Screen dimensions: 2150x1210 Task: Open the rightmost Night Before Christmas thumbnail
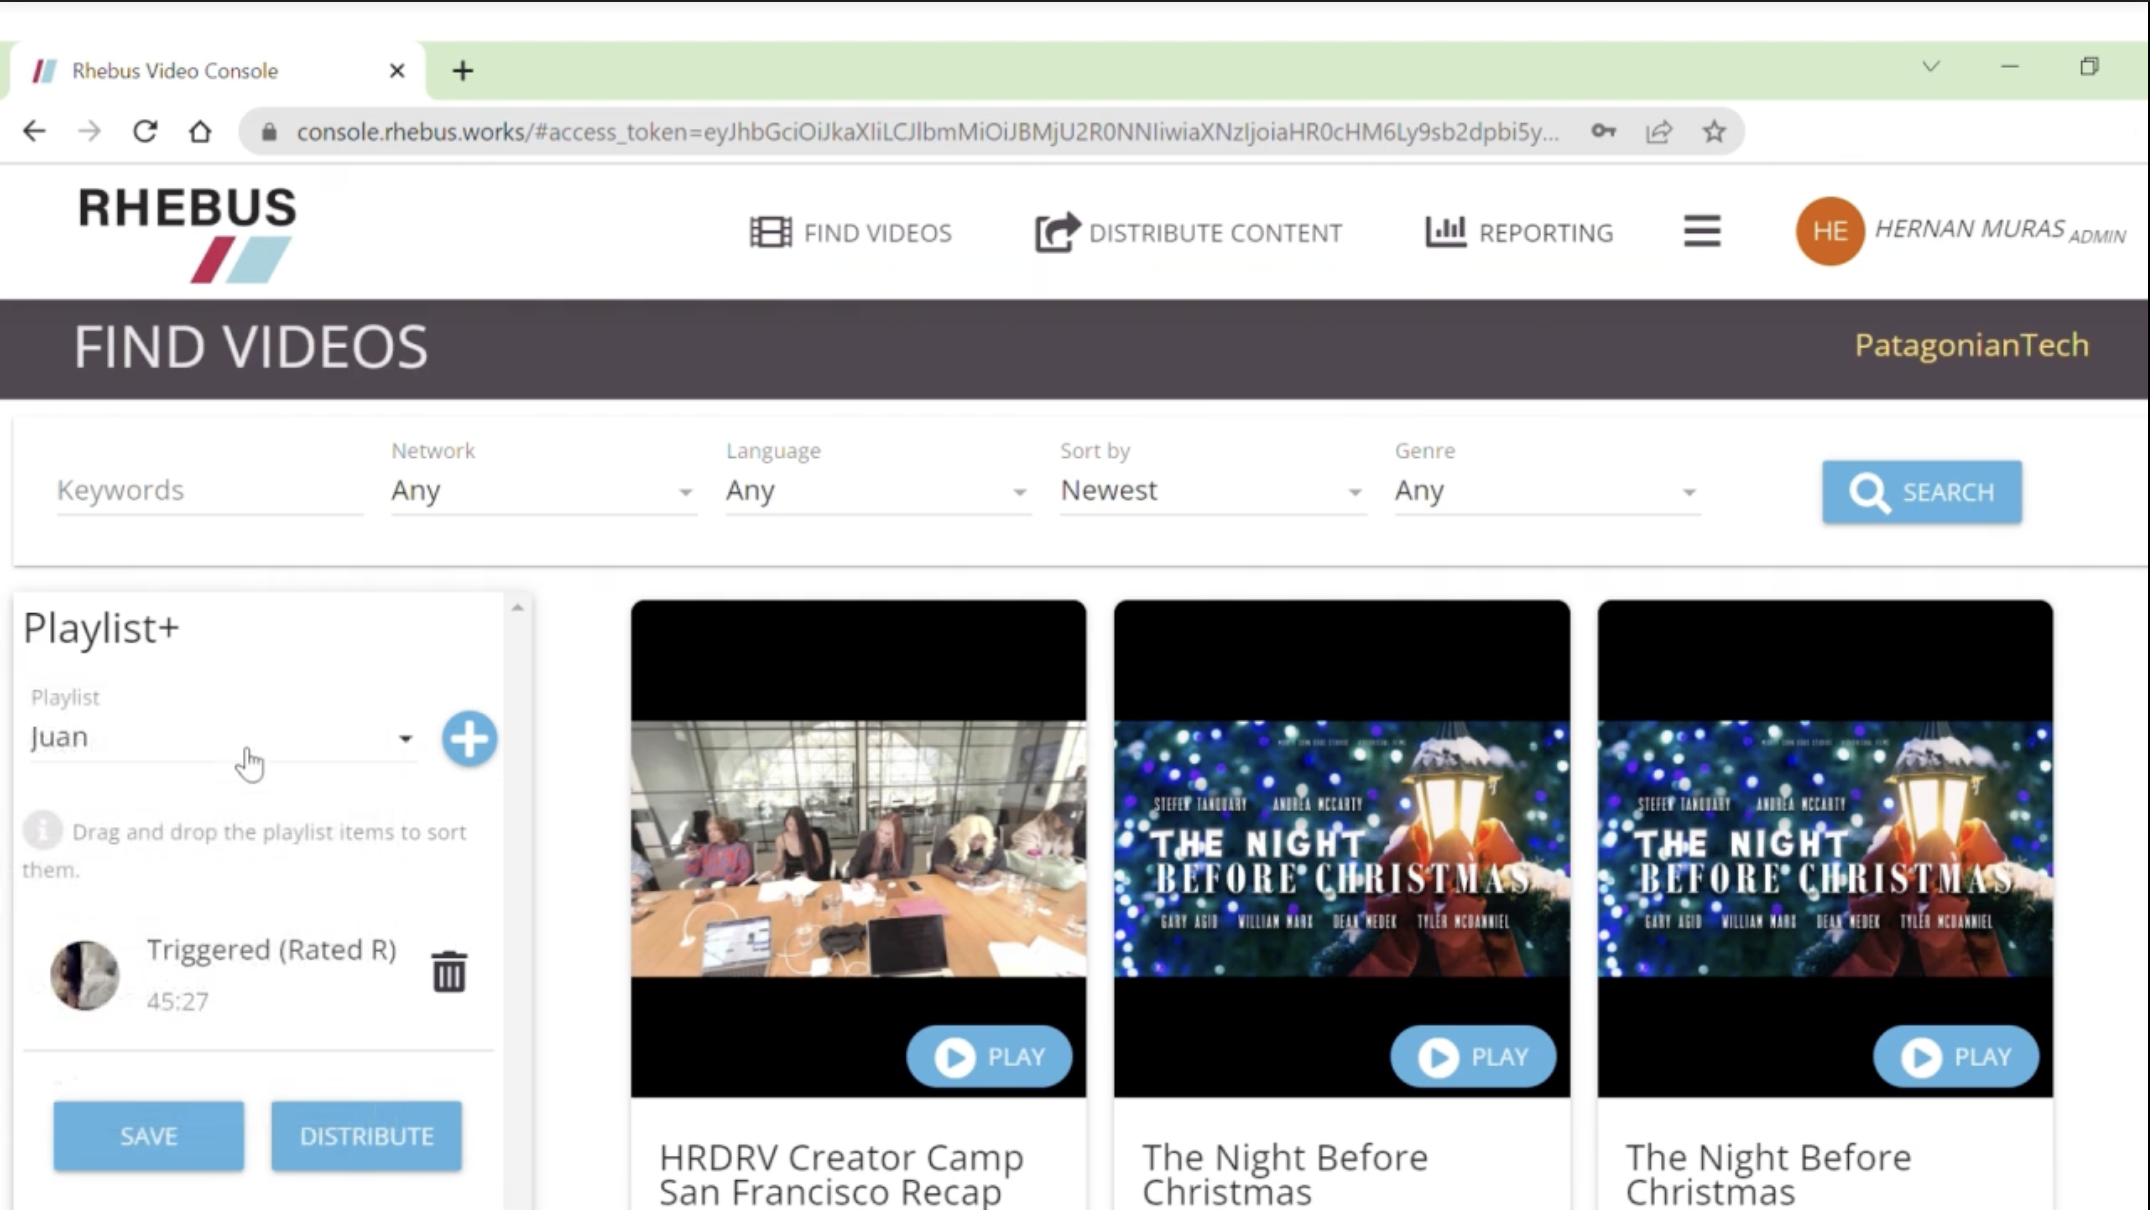tap(1825, 848)
